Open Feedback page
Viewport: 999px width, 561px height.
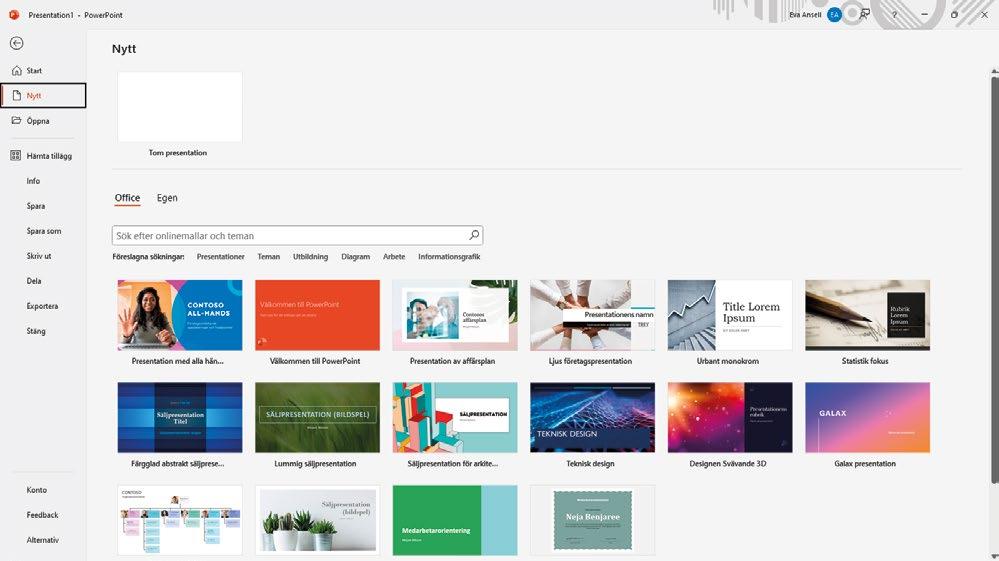point(43,515)
